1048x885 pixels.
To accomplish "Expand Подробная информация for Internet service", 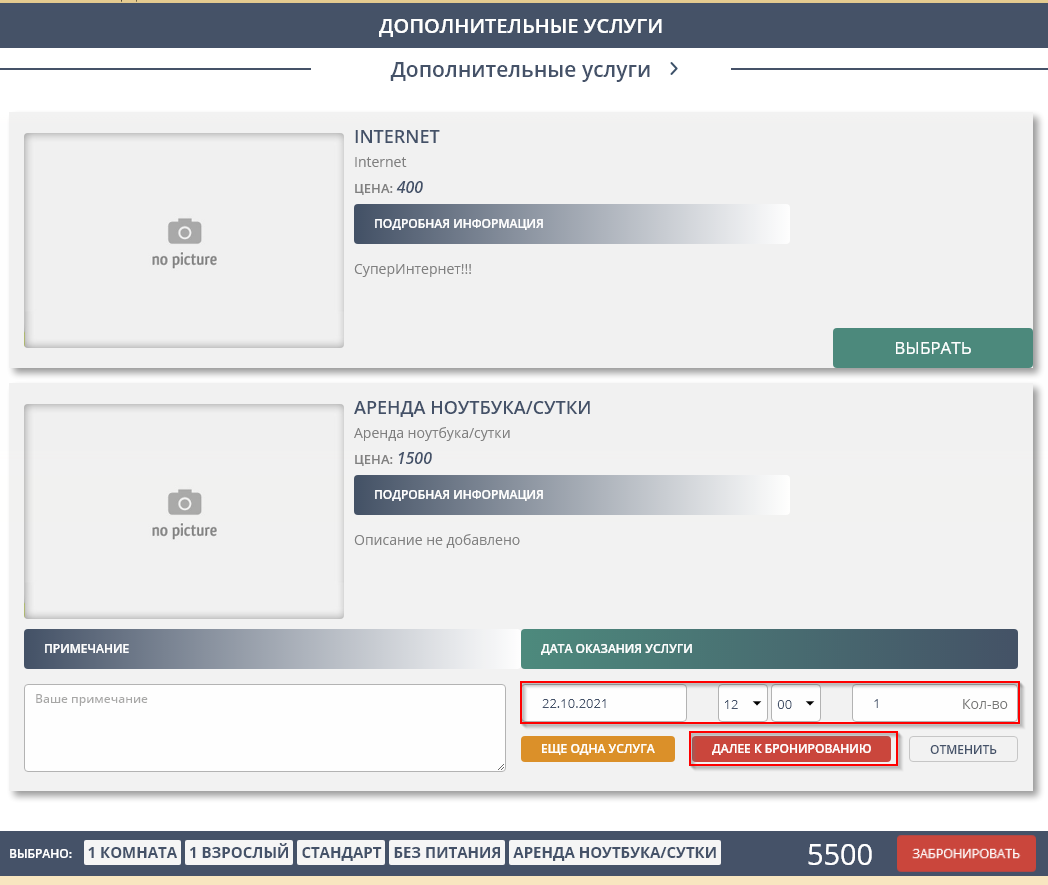I will (571, 224).
